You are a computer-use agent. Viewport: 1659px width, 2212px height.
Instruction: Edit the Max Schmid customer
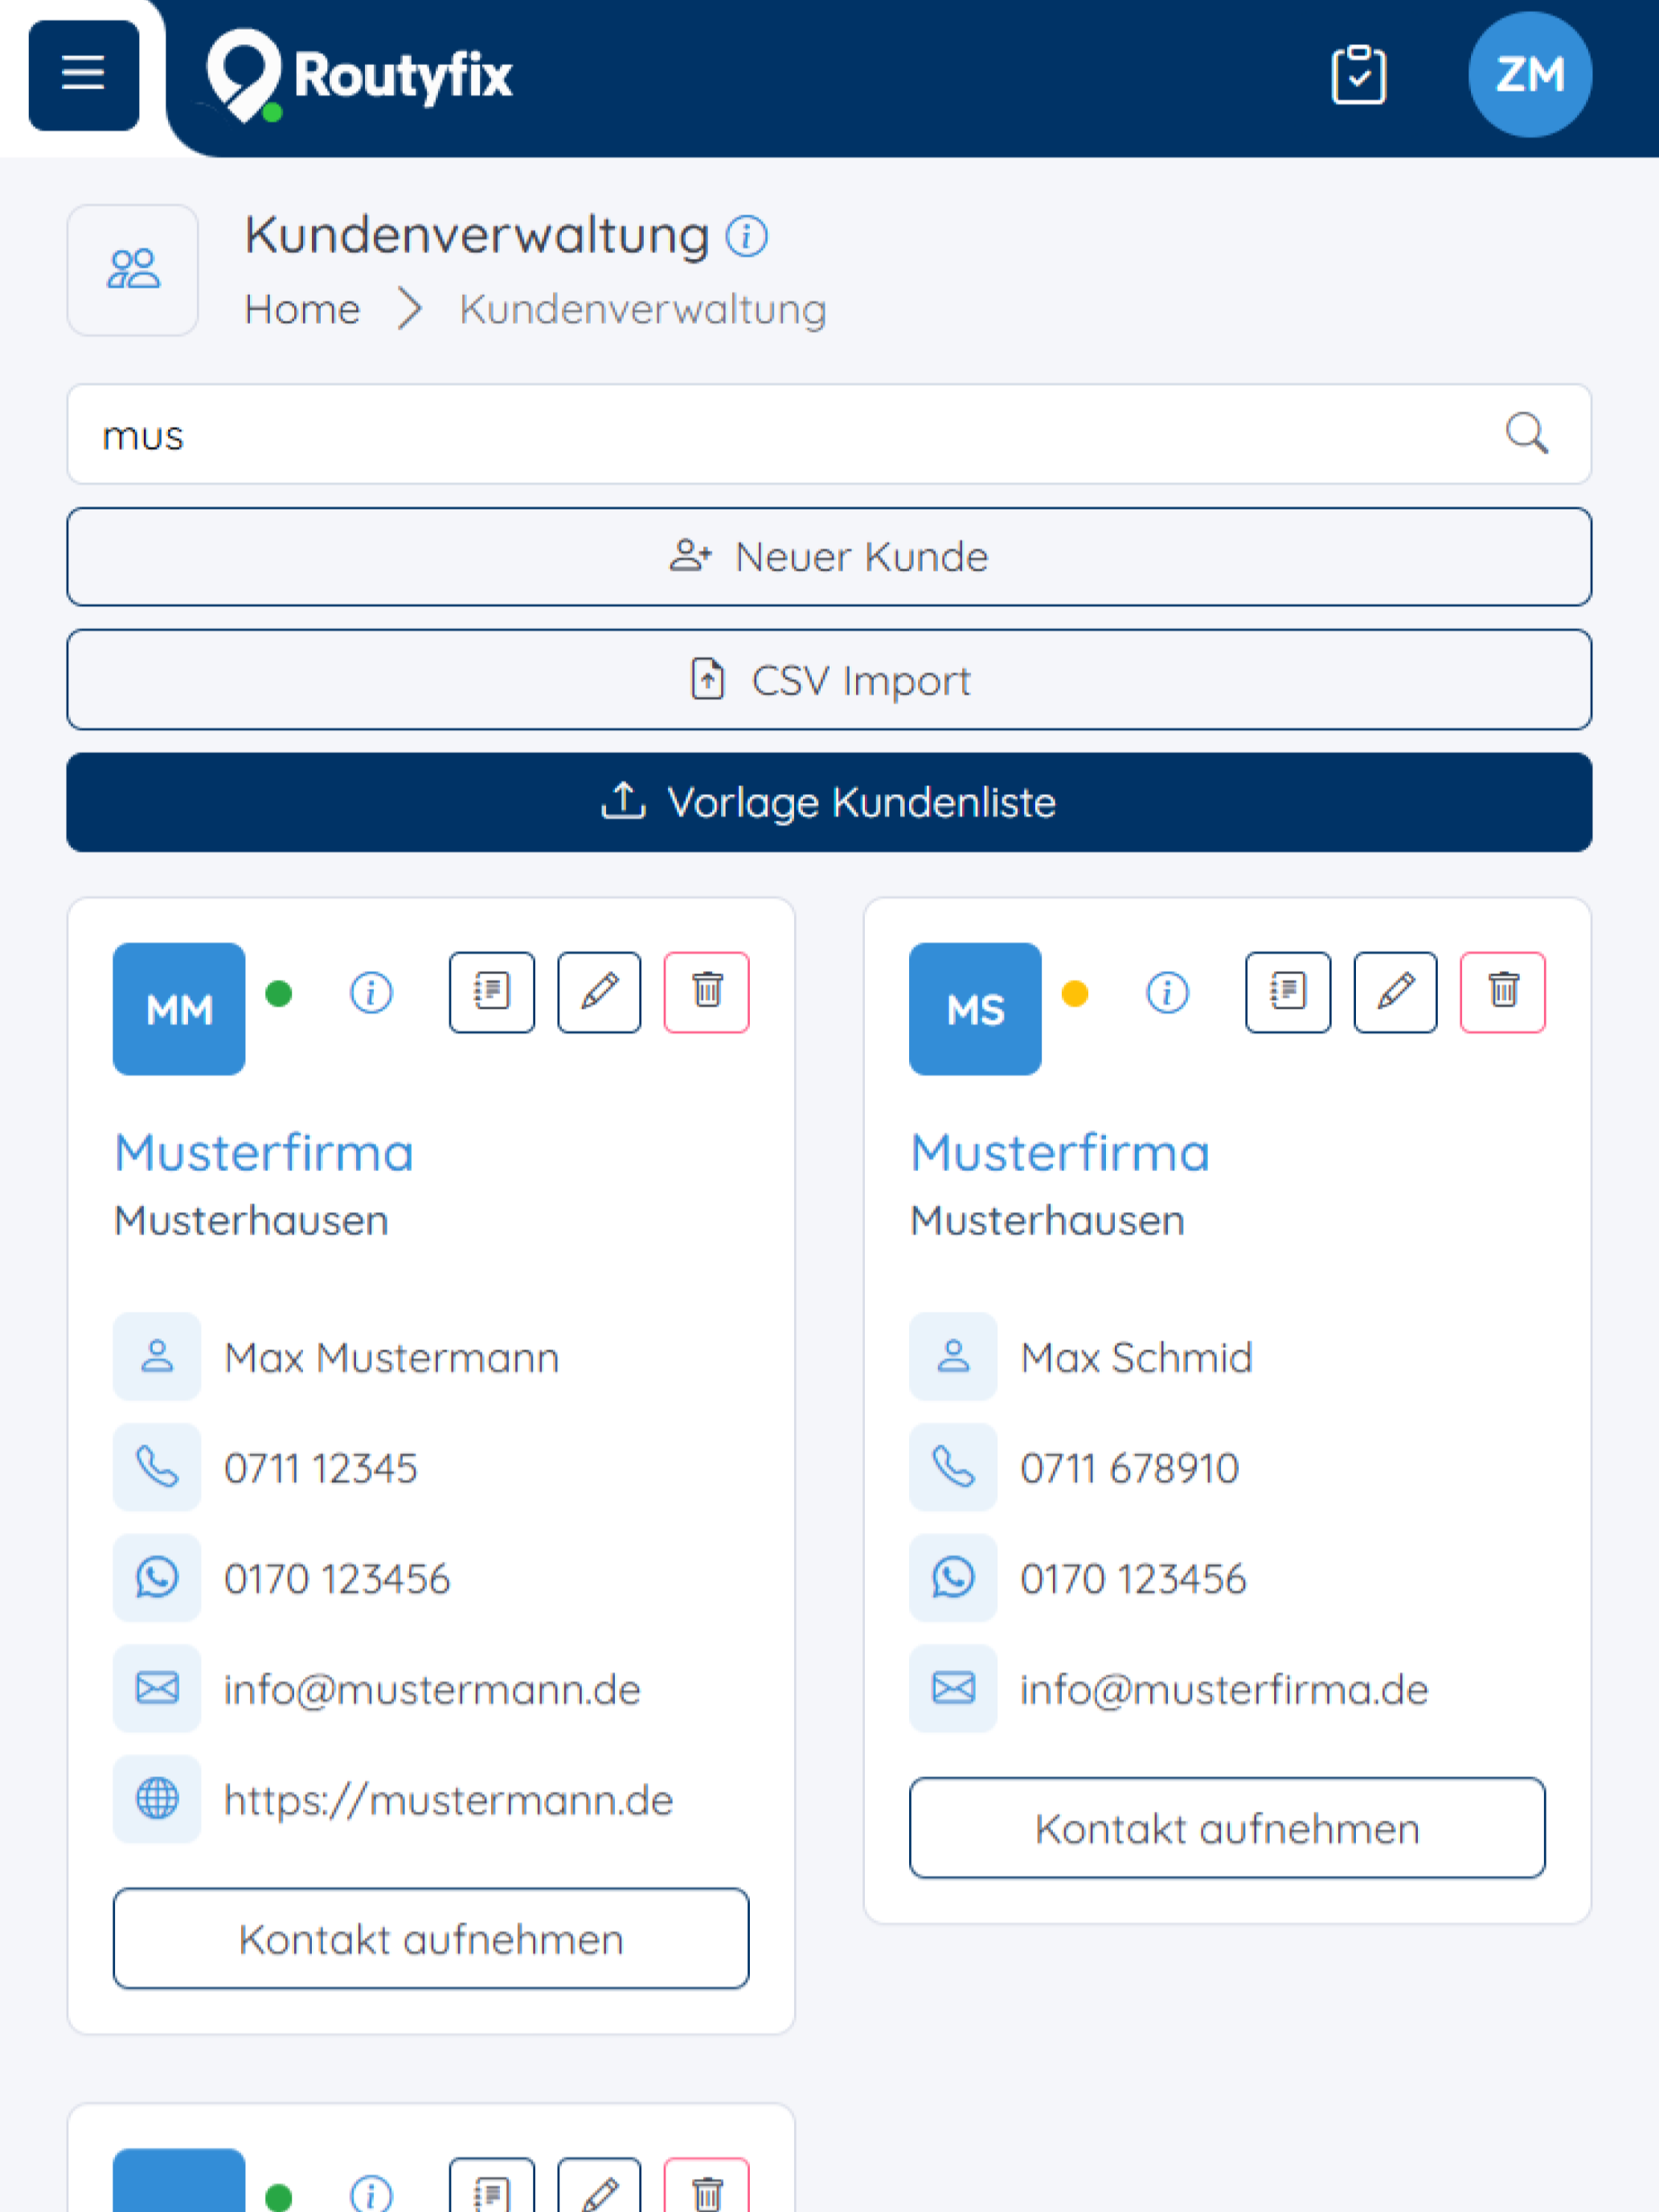pos(1395,992)
